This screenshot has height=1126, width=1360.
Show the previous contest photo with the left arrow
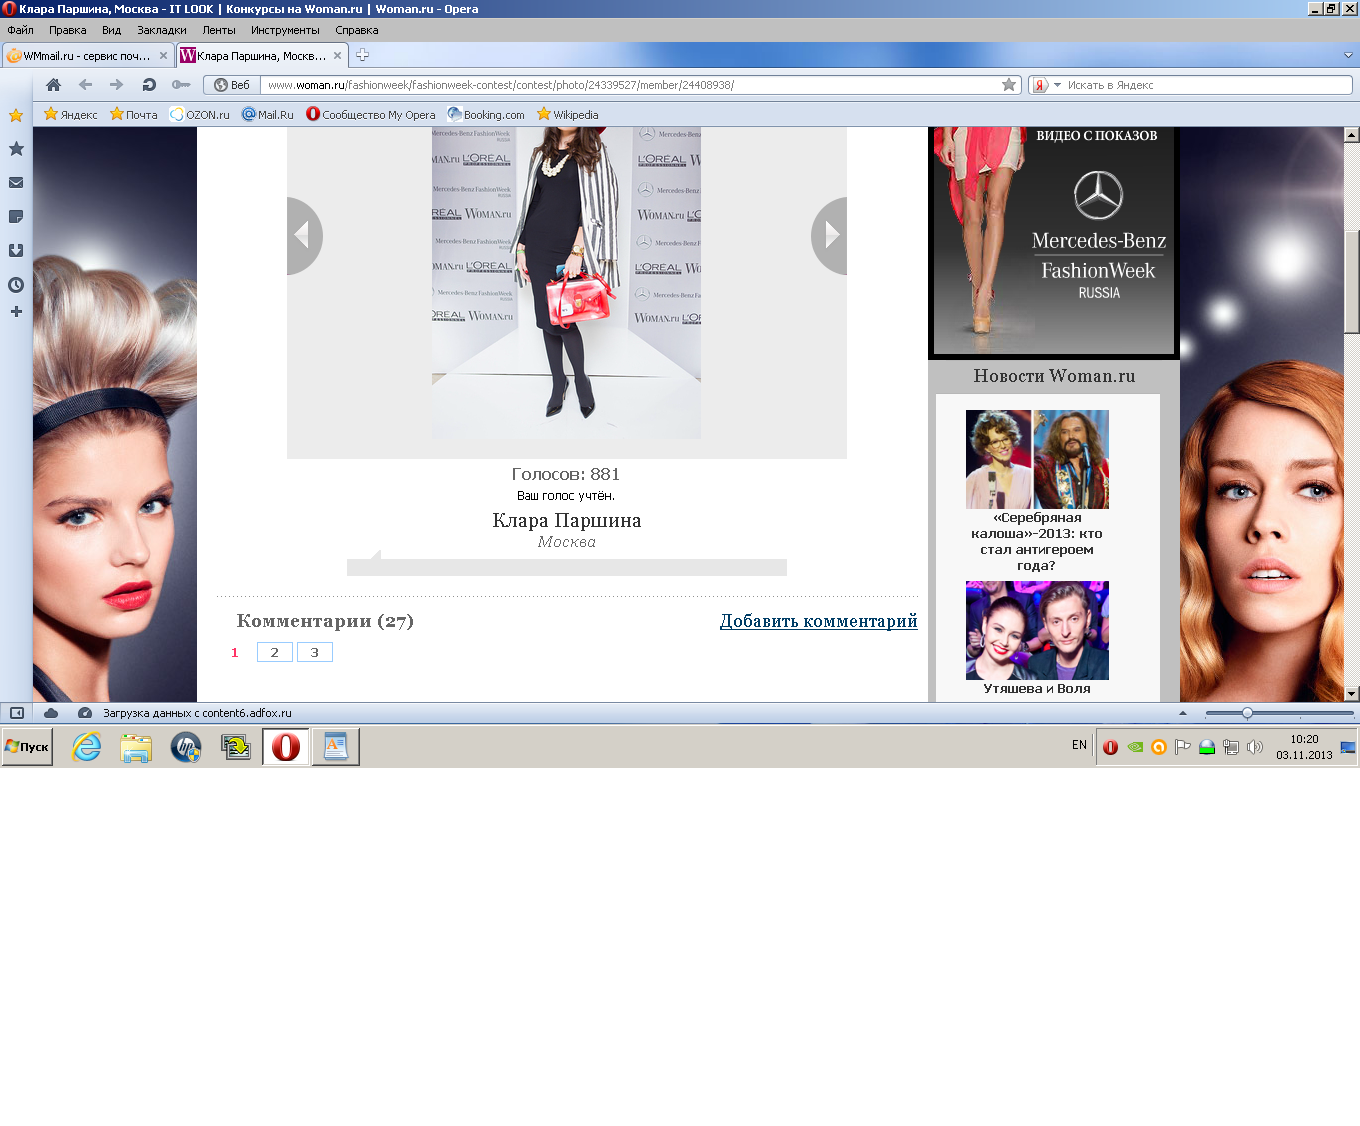(304, 235)
